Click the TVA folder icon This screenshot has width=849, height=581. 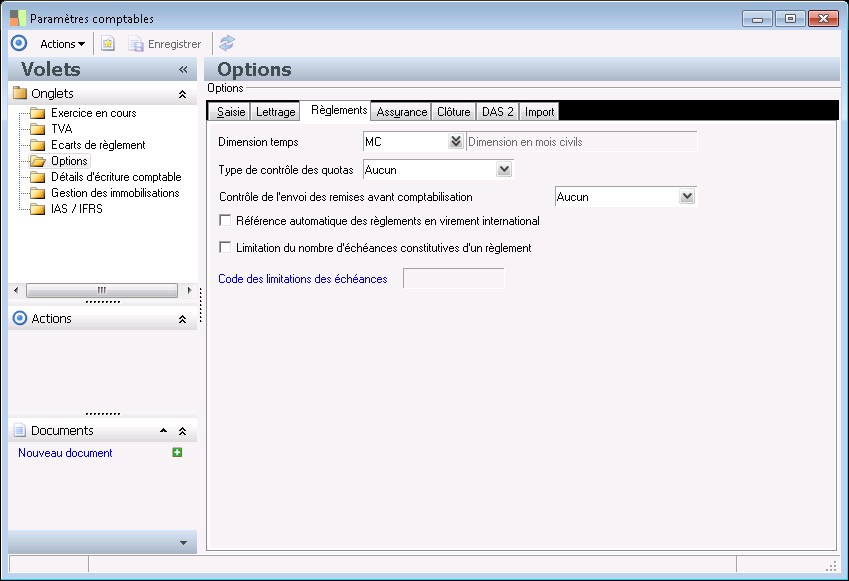coord(38,129)
